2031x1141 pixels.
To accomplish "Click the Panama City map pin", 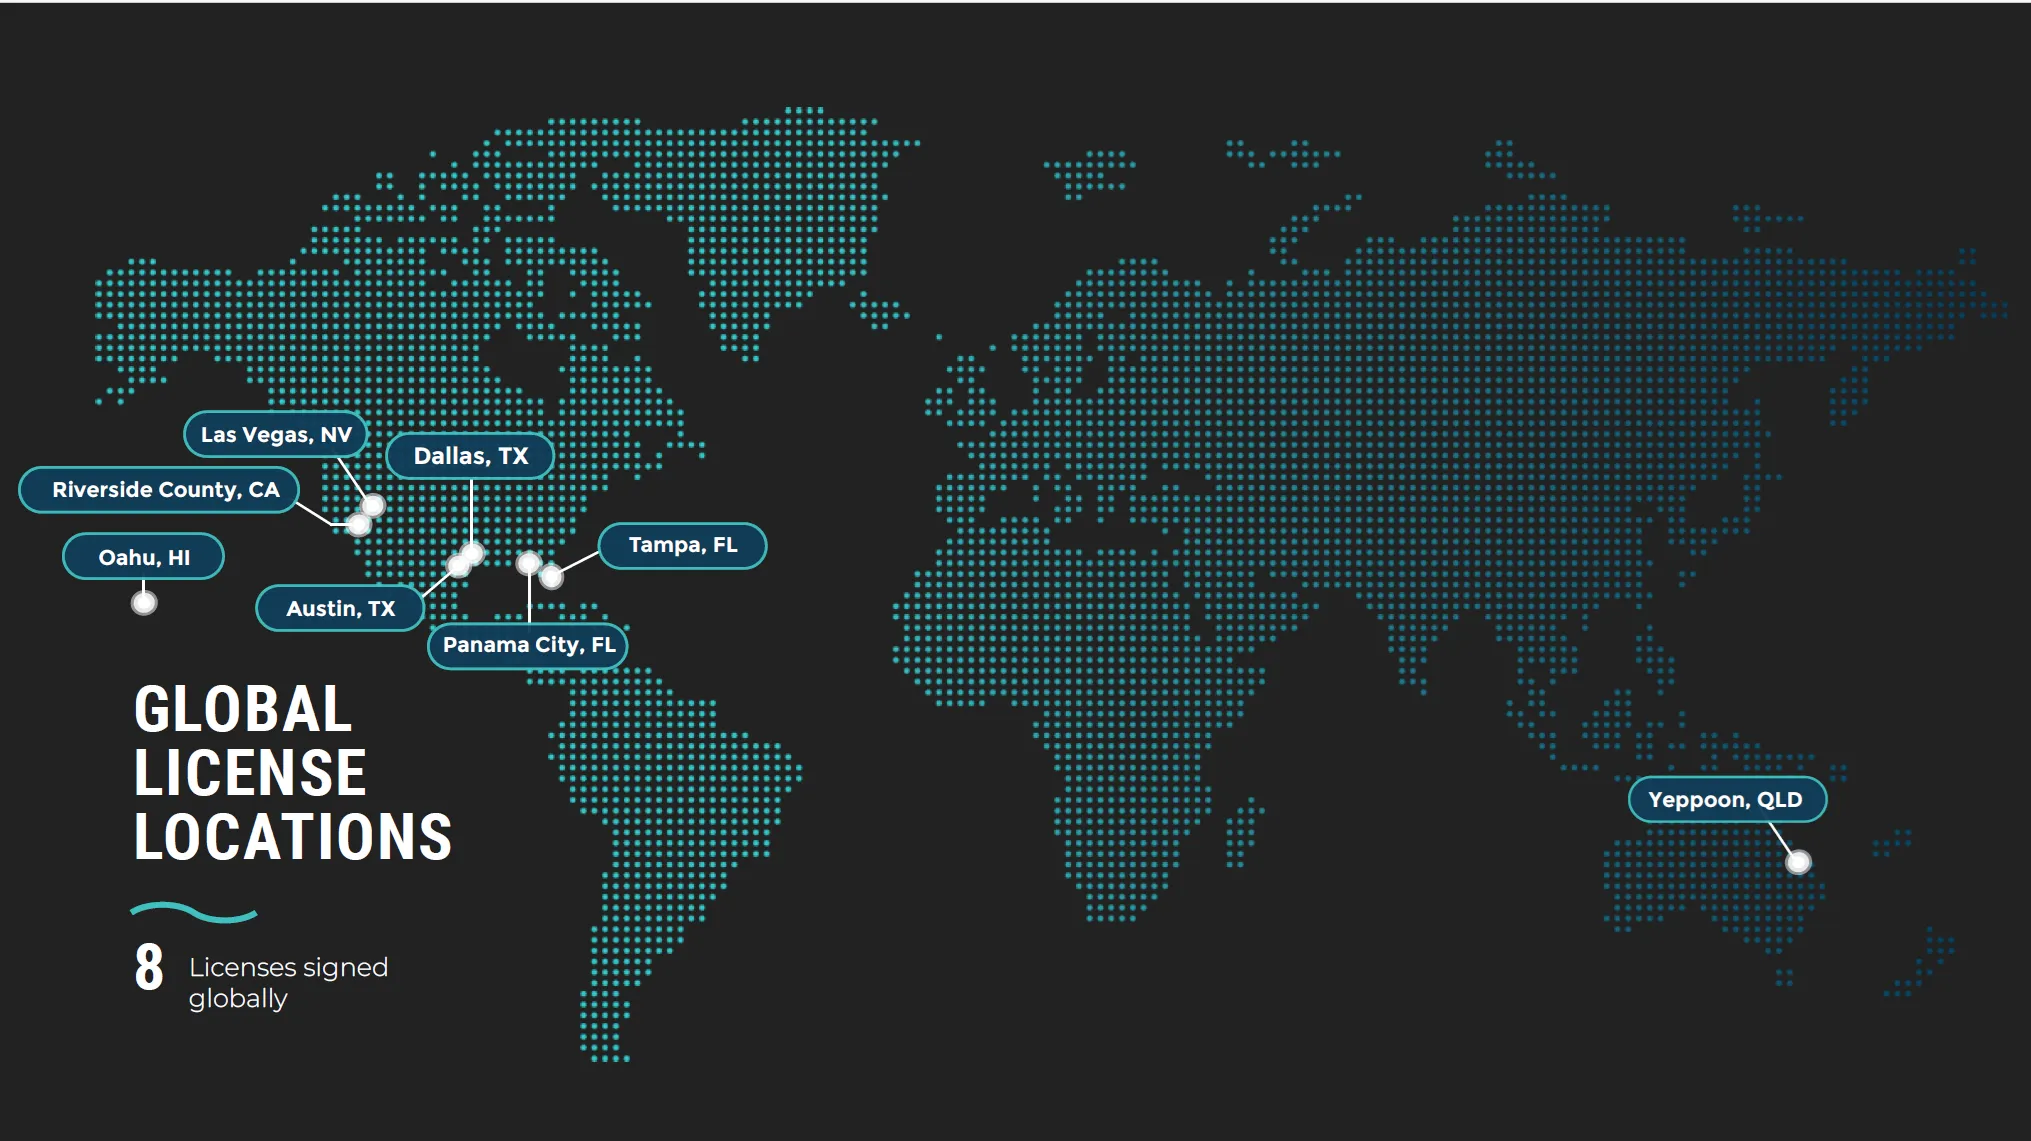I will point(528,563).
